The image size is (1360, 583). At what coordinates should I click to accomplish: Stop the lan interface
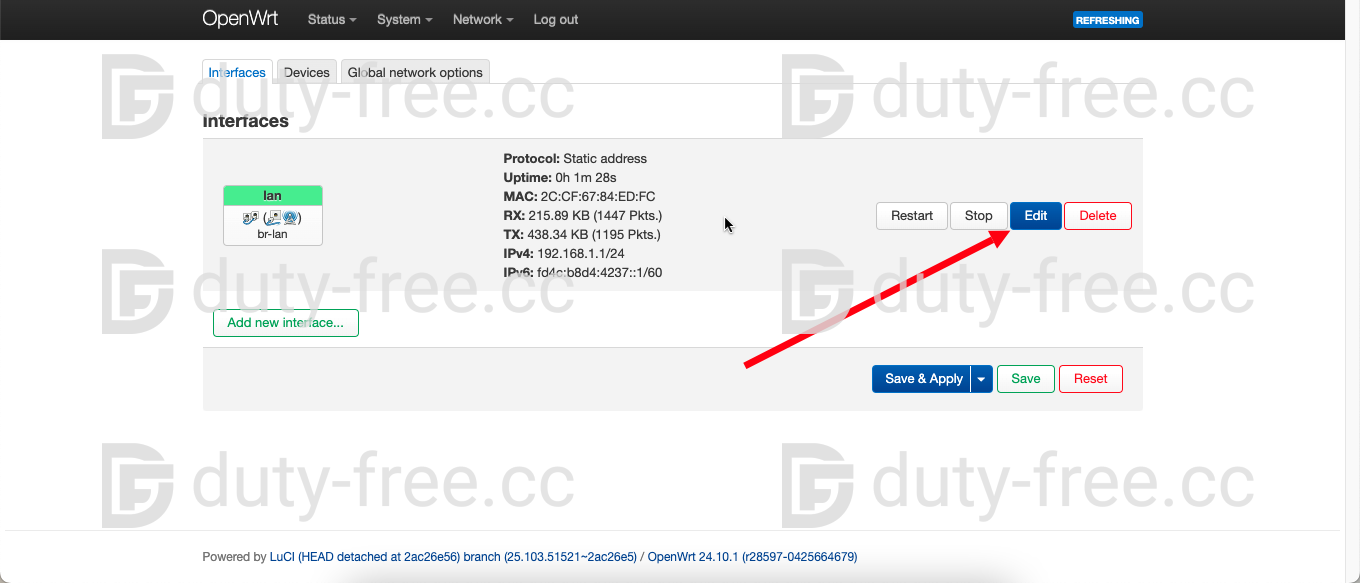click(978, 216)
